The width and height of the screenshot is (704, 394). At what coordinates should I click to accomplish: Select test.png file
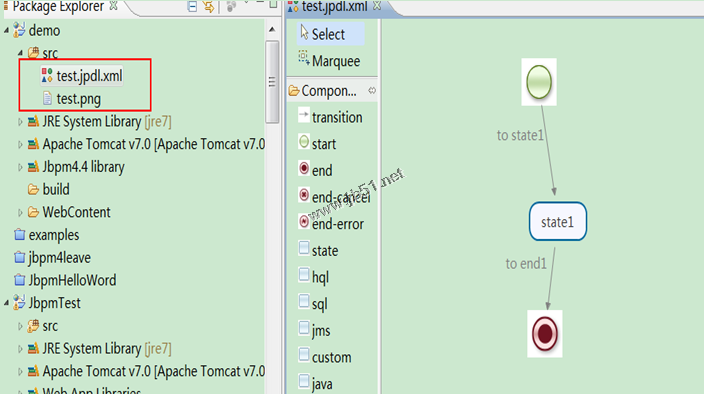click(x=72, y=99)
